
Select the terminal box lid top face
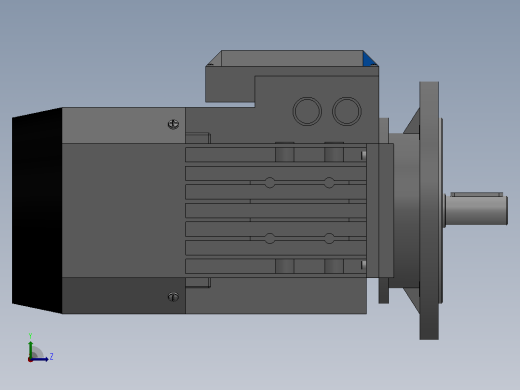click(x=292, y=58)
